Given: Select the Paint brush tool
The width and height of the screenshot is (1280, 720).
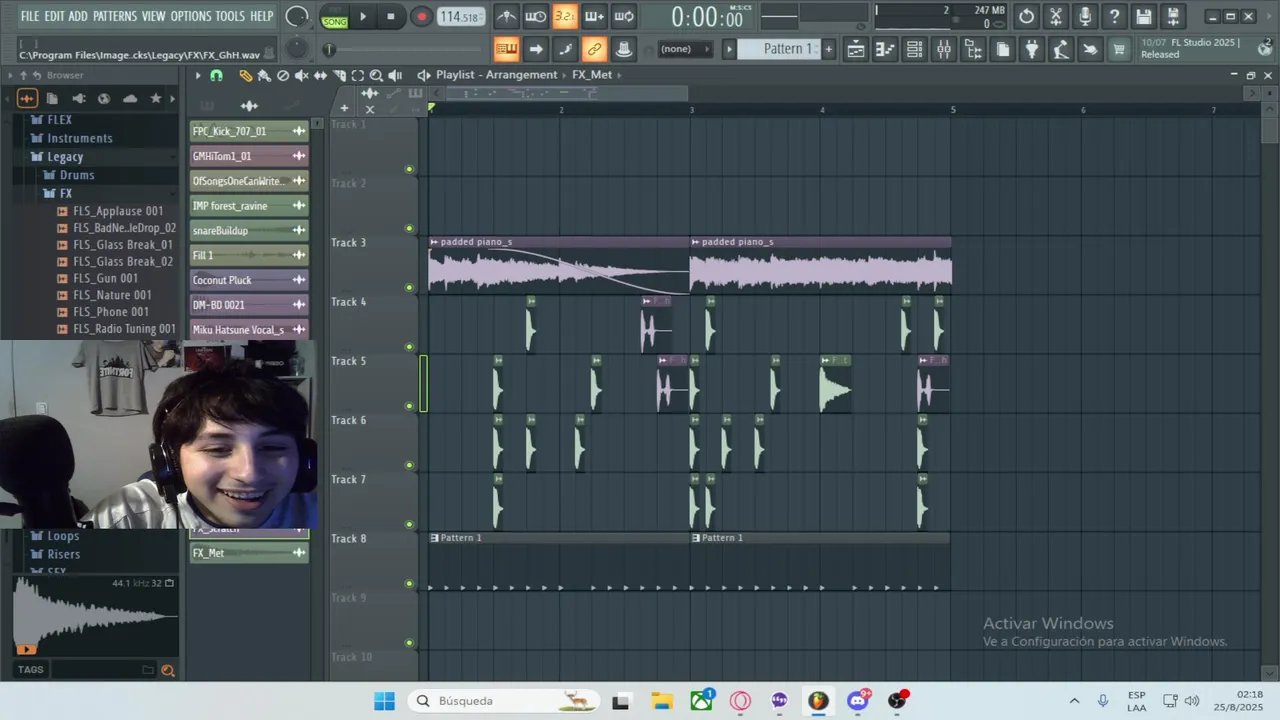Looking at the screenshot, I should tap(264, 75).
